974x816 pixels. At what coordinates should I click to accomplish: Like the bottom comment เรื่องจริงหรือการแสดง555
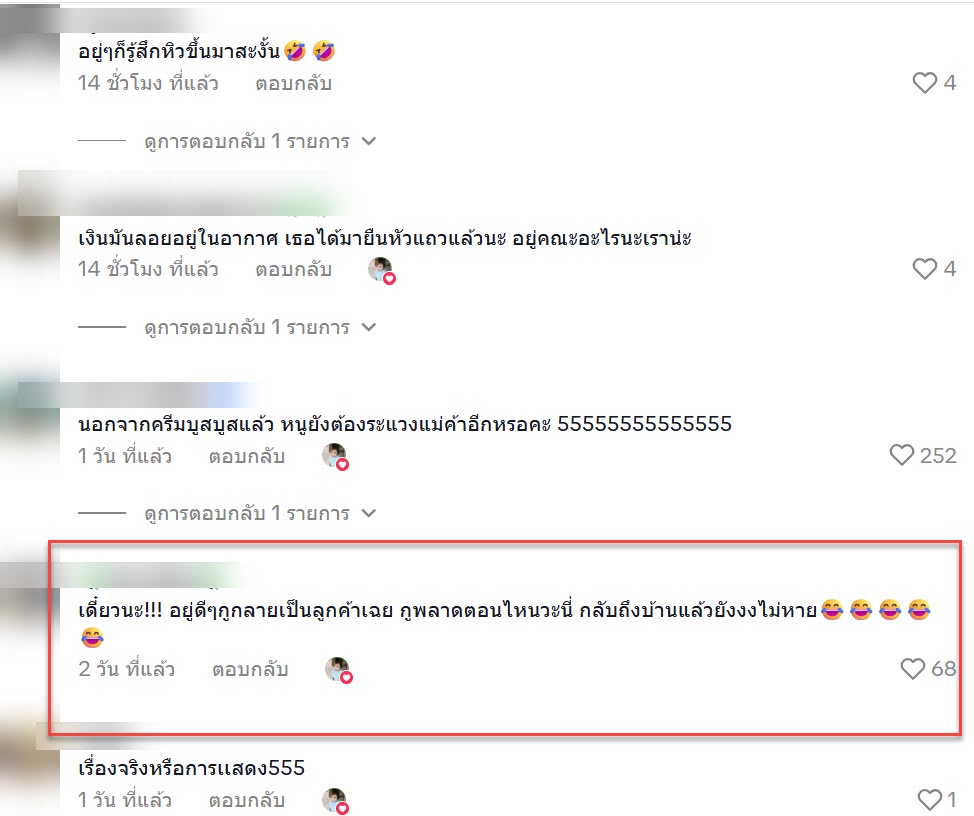(929, 799)
